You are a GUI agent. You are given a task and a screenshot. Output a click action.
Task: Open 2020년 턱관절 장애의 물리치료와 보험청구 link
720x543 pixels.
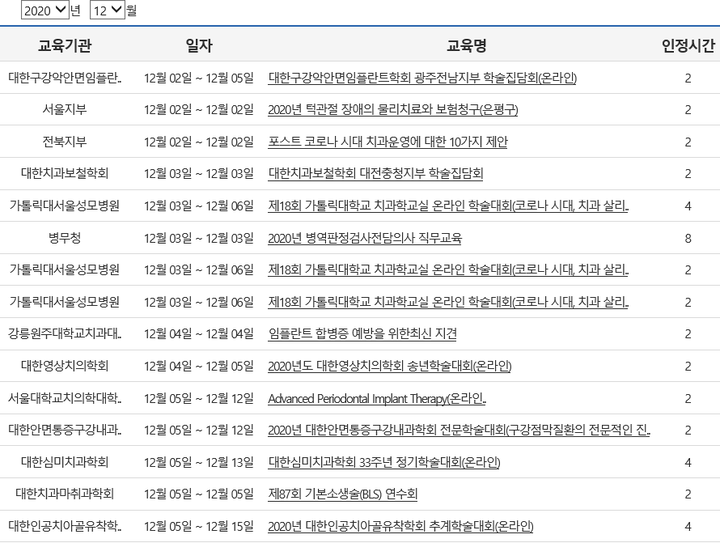393,110
